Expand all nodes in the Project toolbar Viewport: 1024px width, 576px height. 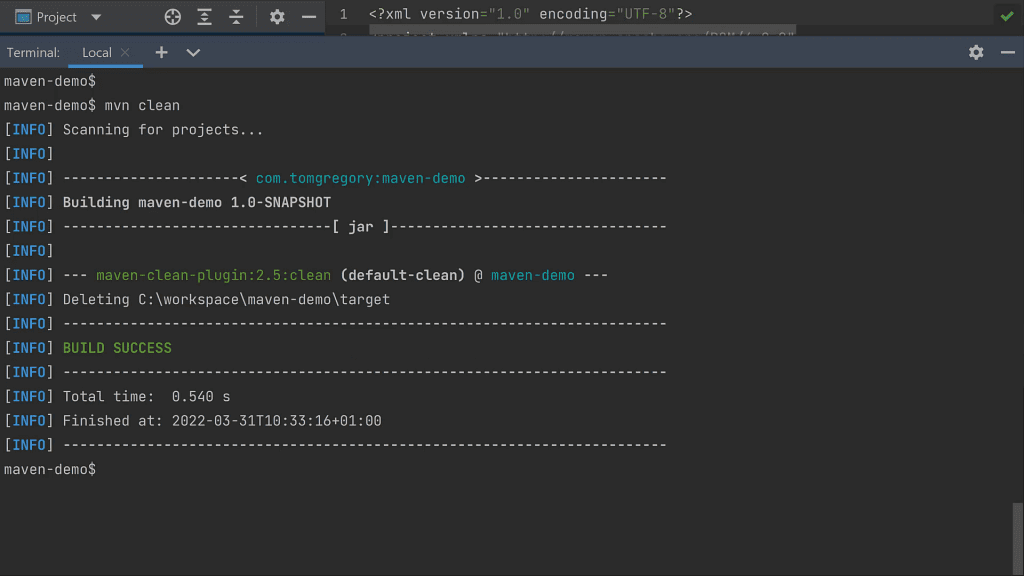pyautogui.click(x=205, y=16)
